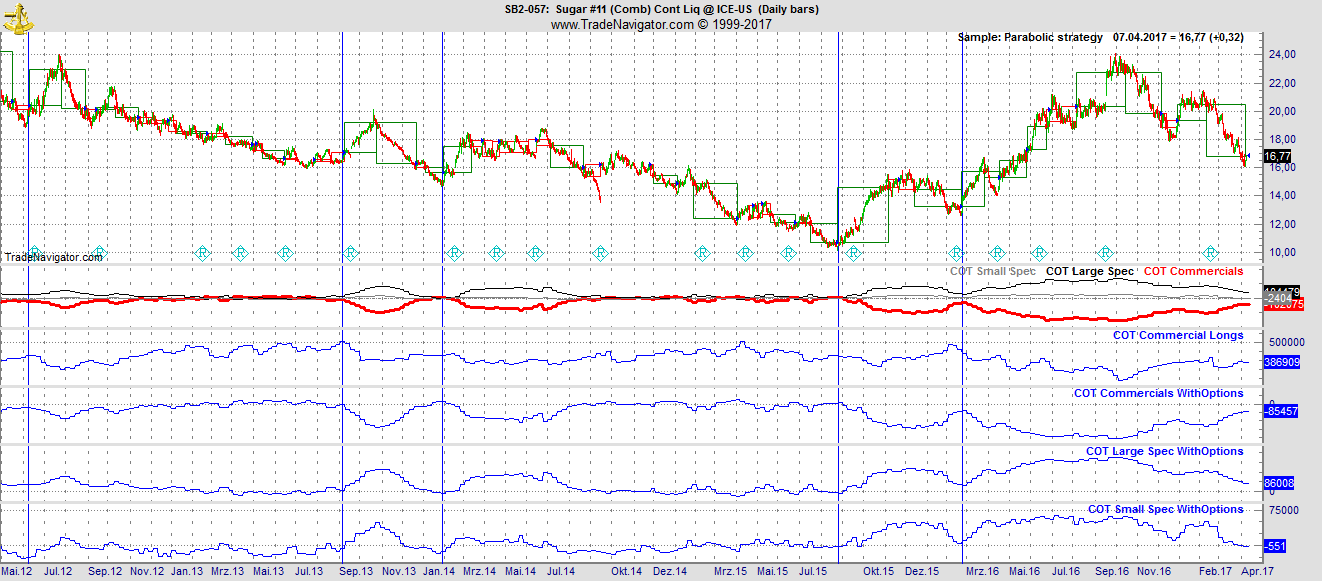
Task: Click the red -102075 axis value swatch
Action: (x=1285, y=304)
